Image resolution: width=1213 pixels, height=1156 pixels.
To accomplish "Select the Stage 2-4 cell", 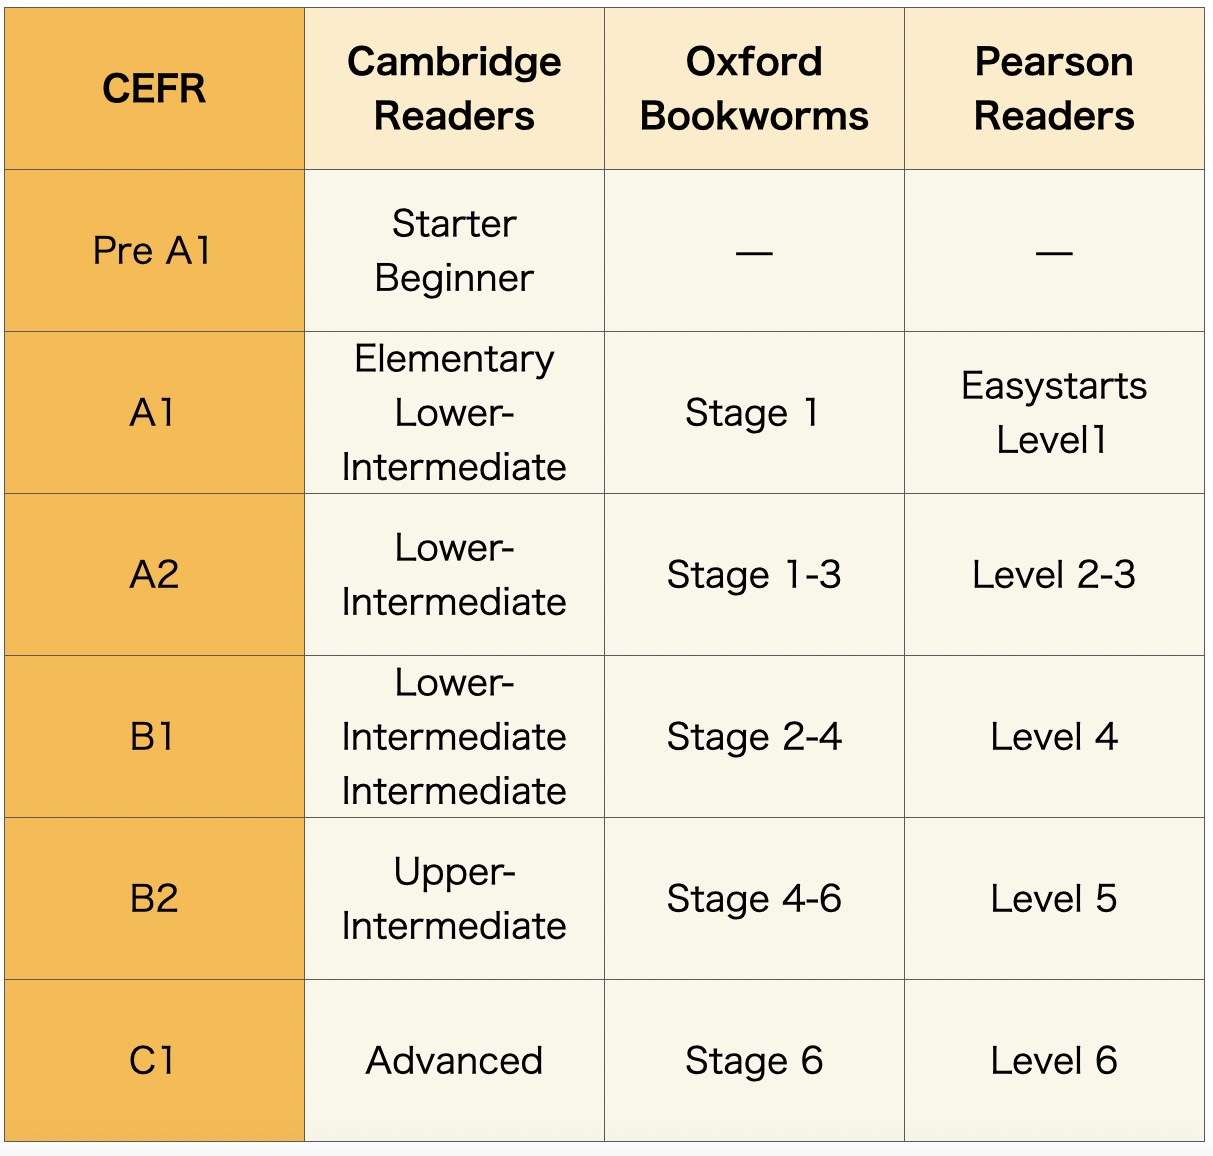I will coord(754,737).
